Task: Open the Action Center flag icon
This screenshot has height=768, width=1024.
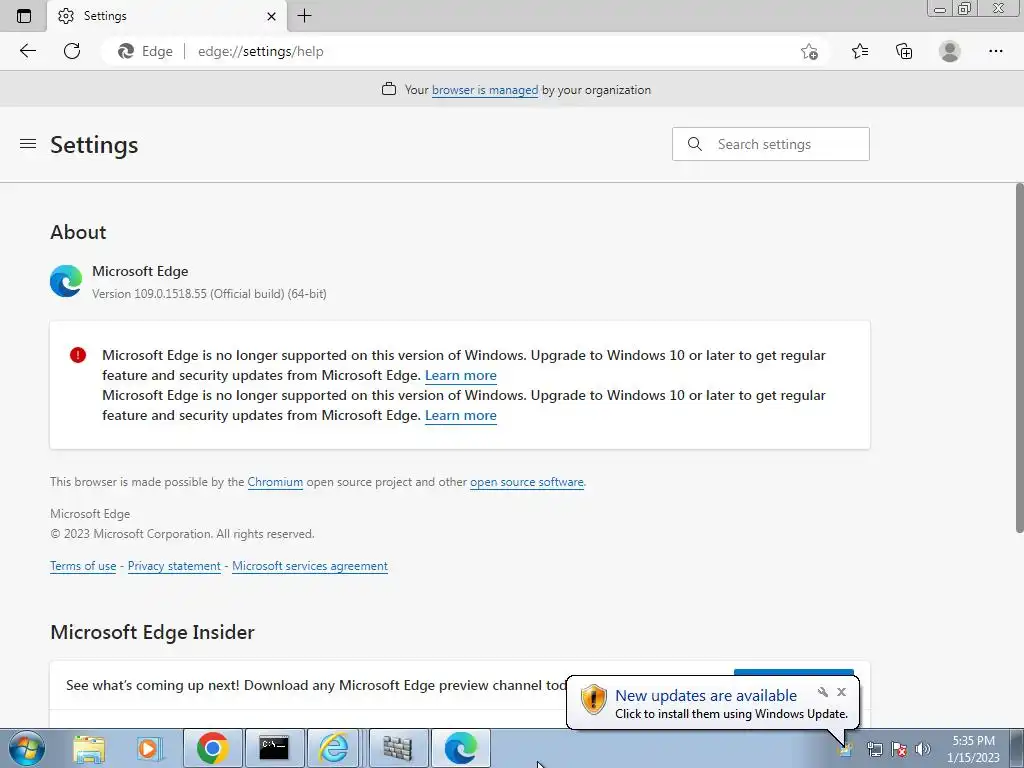Action: tap(899, 749)
